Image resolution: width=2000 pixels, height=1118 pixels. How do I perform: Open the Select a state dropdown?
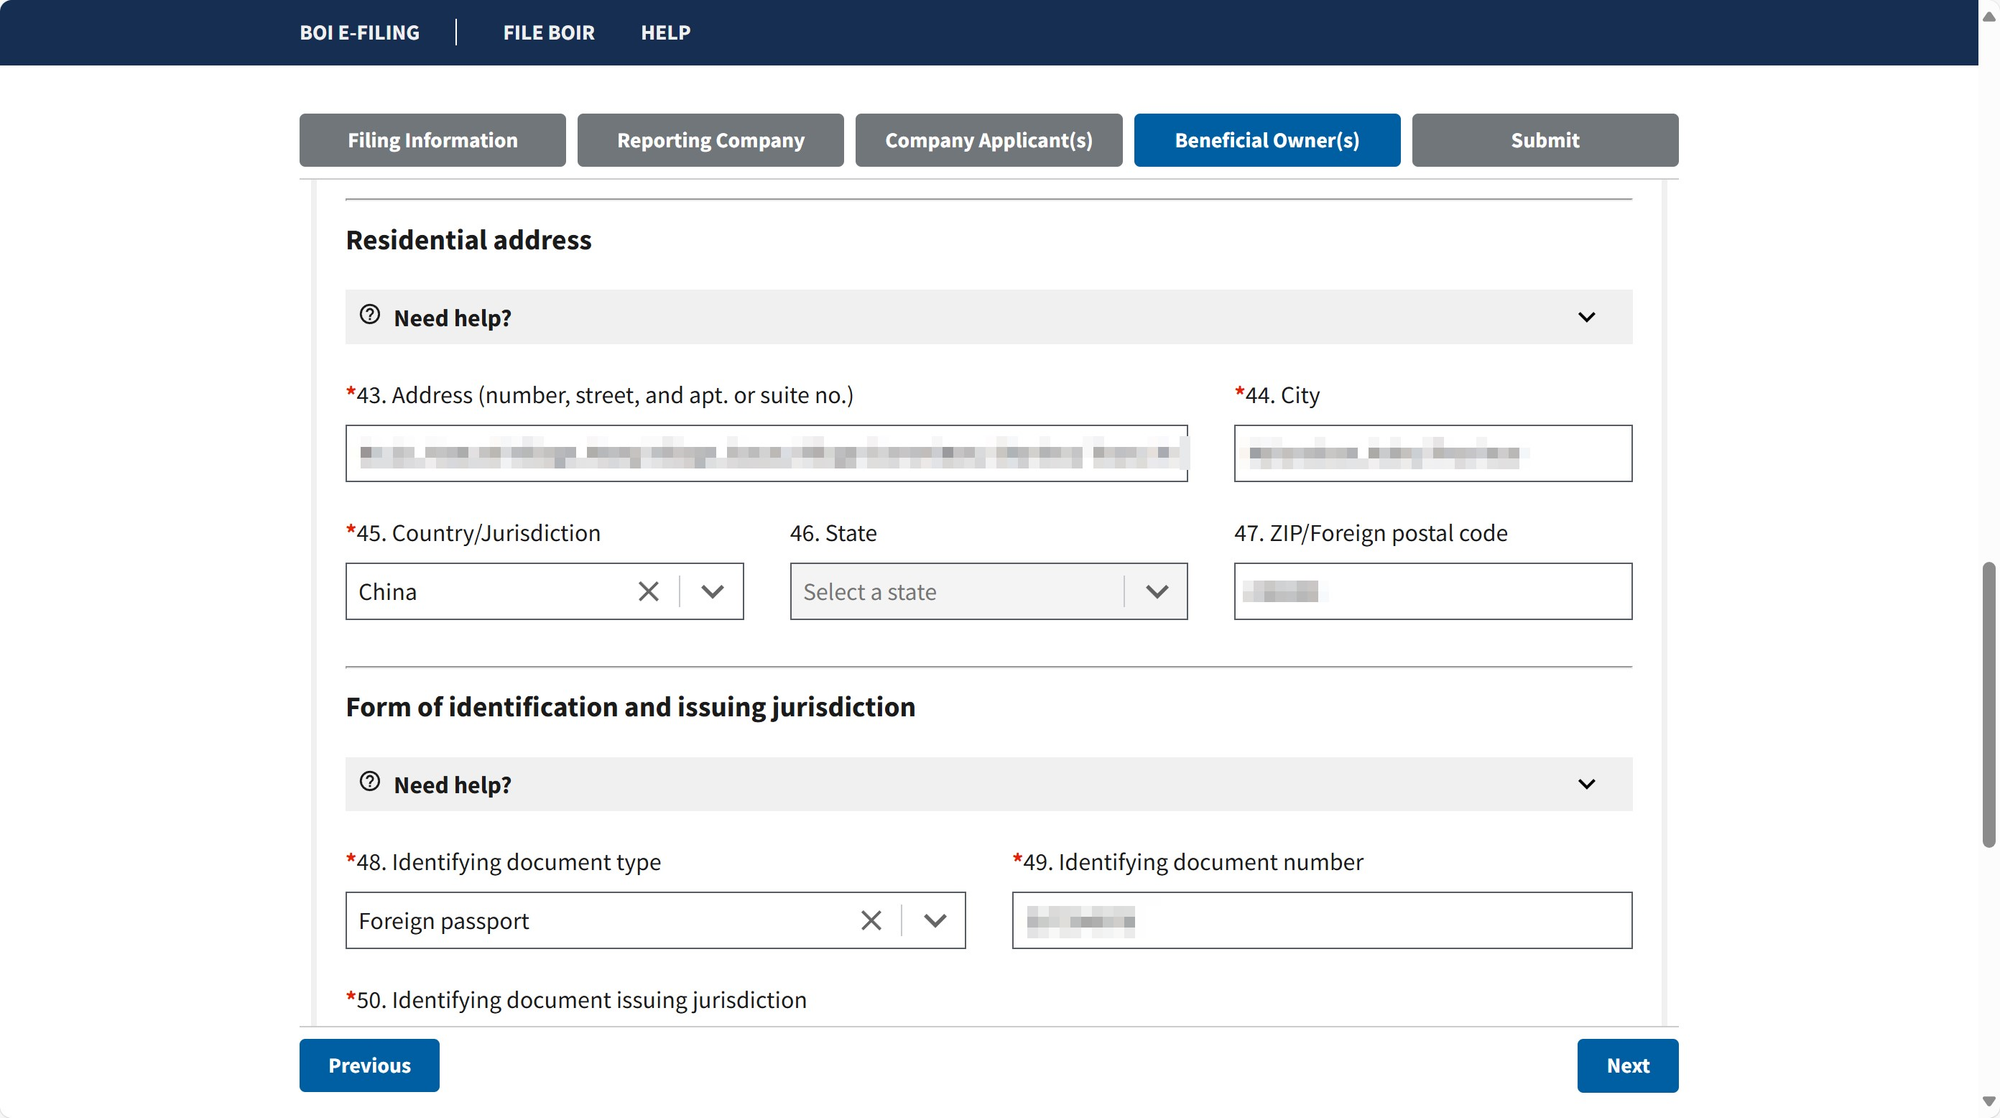point(988,592)
